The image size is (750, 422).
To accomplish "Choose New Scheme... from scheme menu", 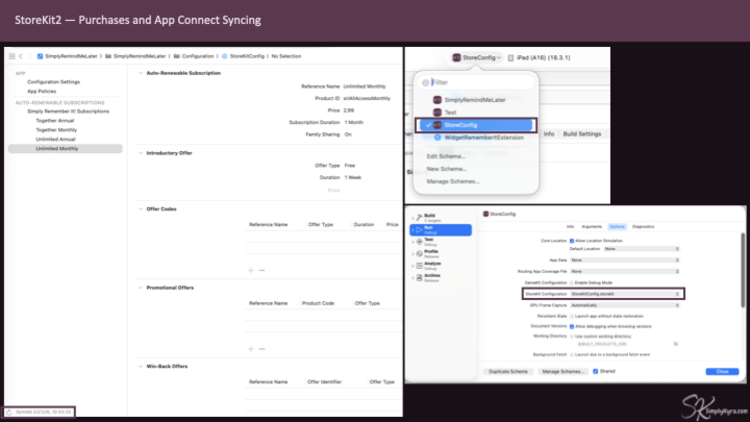I will pyautogui.click(x=446, y=169).
